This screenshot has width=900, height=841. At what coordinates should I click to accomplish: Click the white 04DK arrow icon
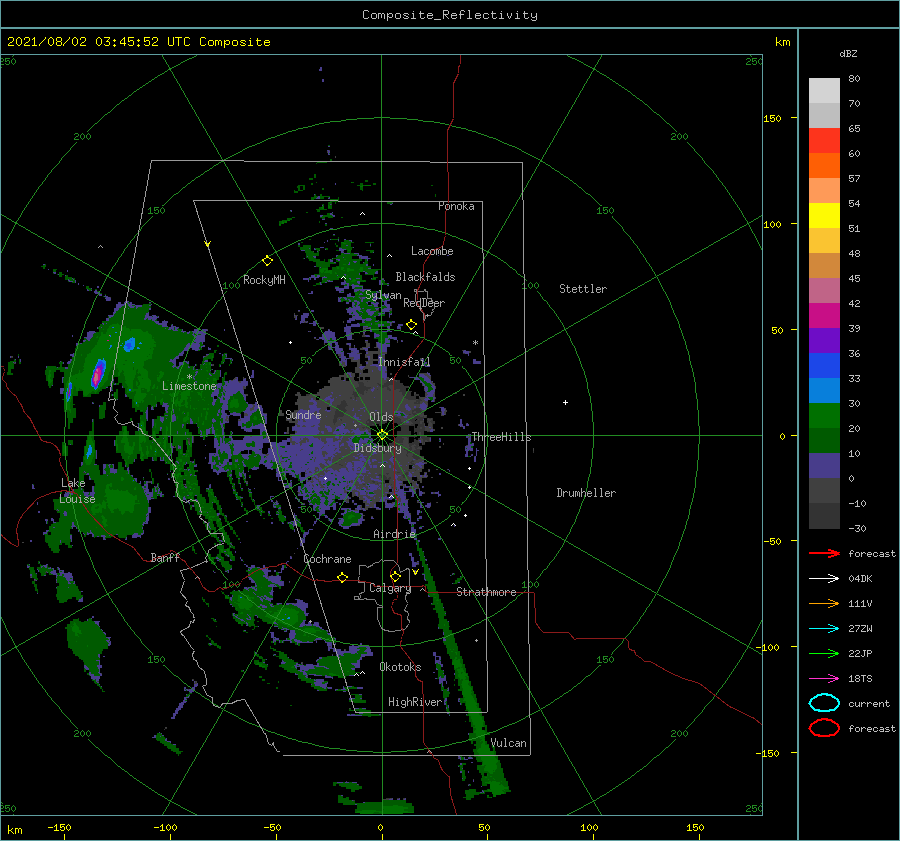[x=824, y=578]
